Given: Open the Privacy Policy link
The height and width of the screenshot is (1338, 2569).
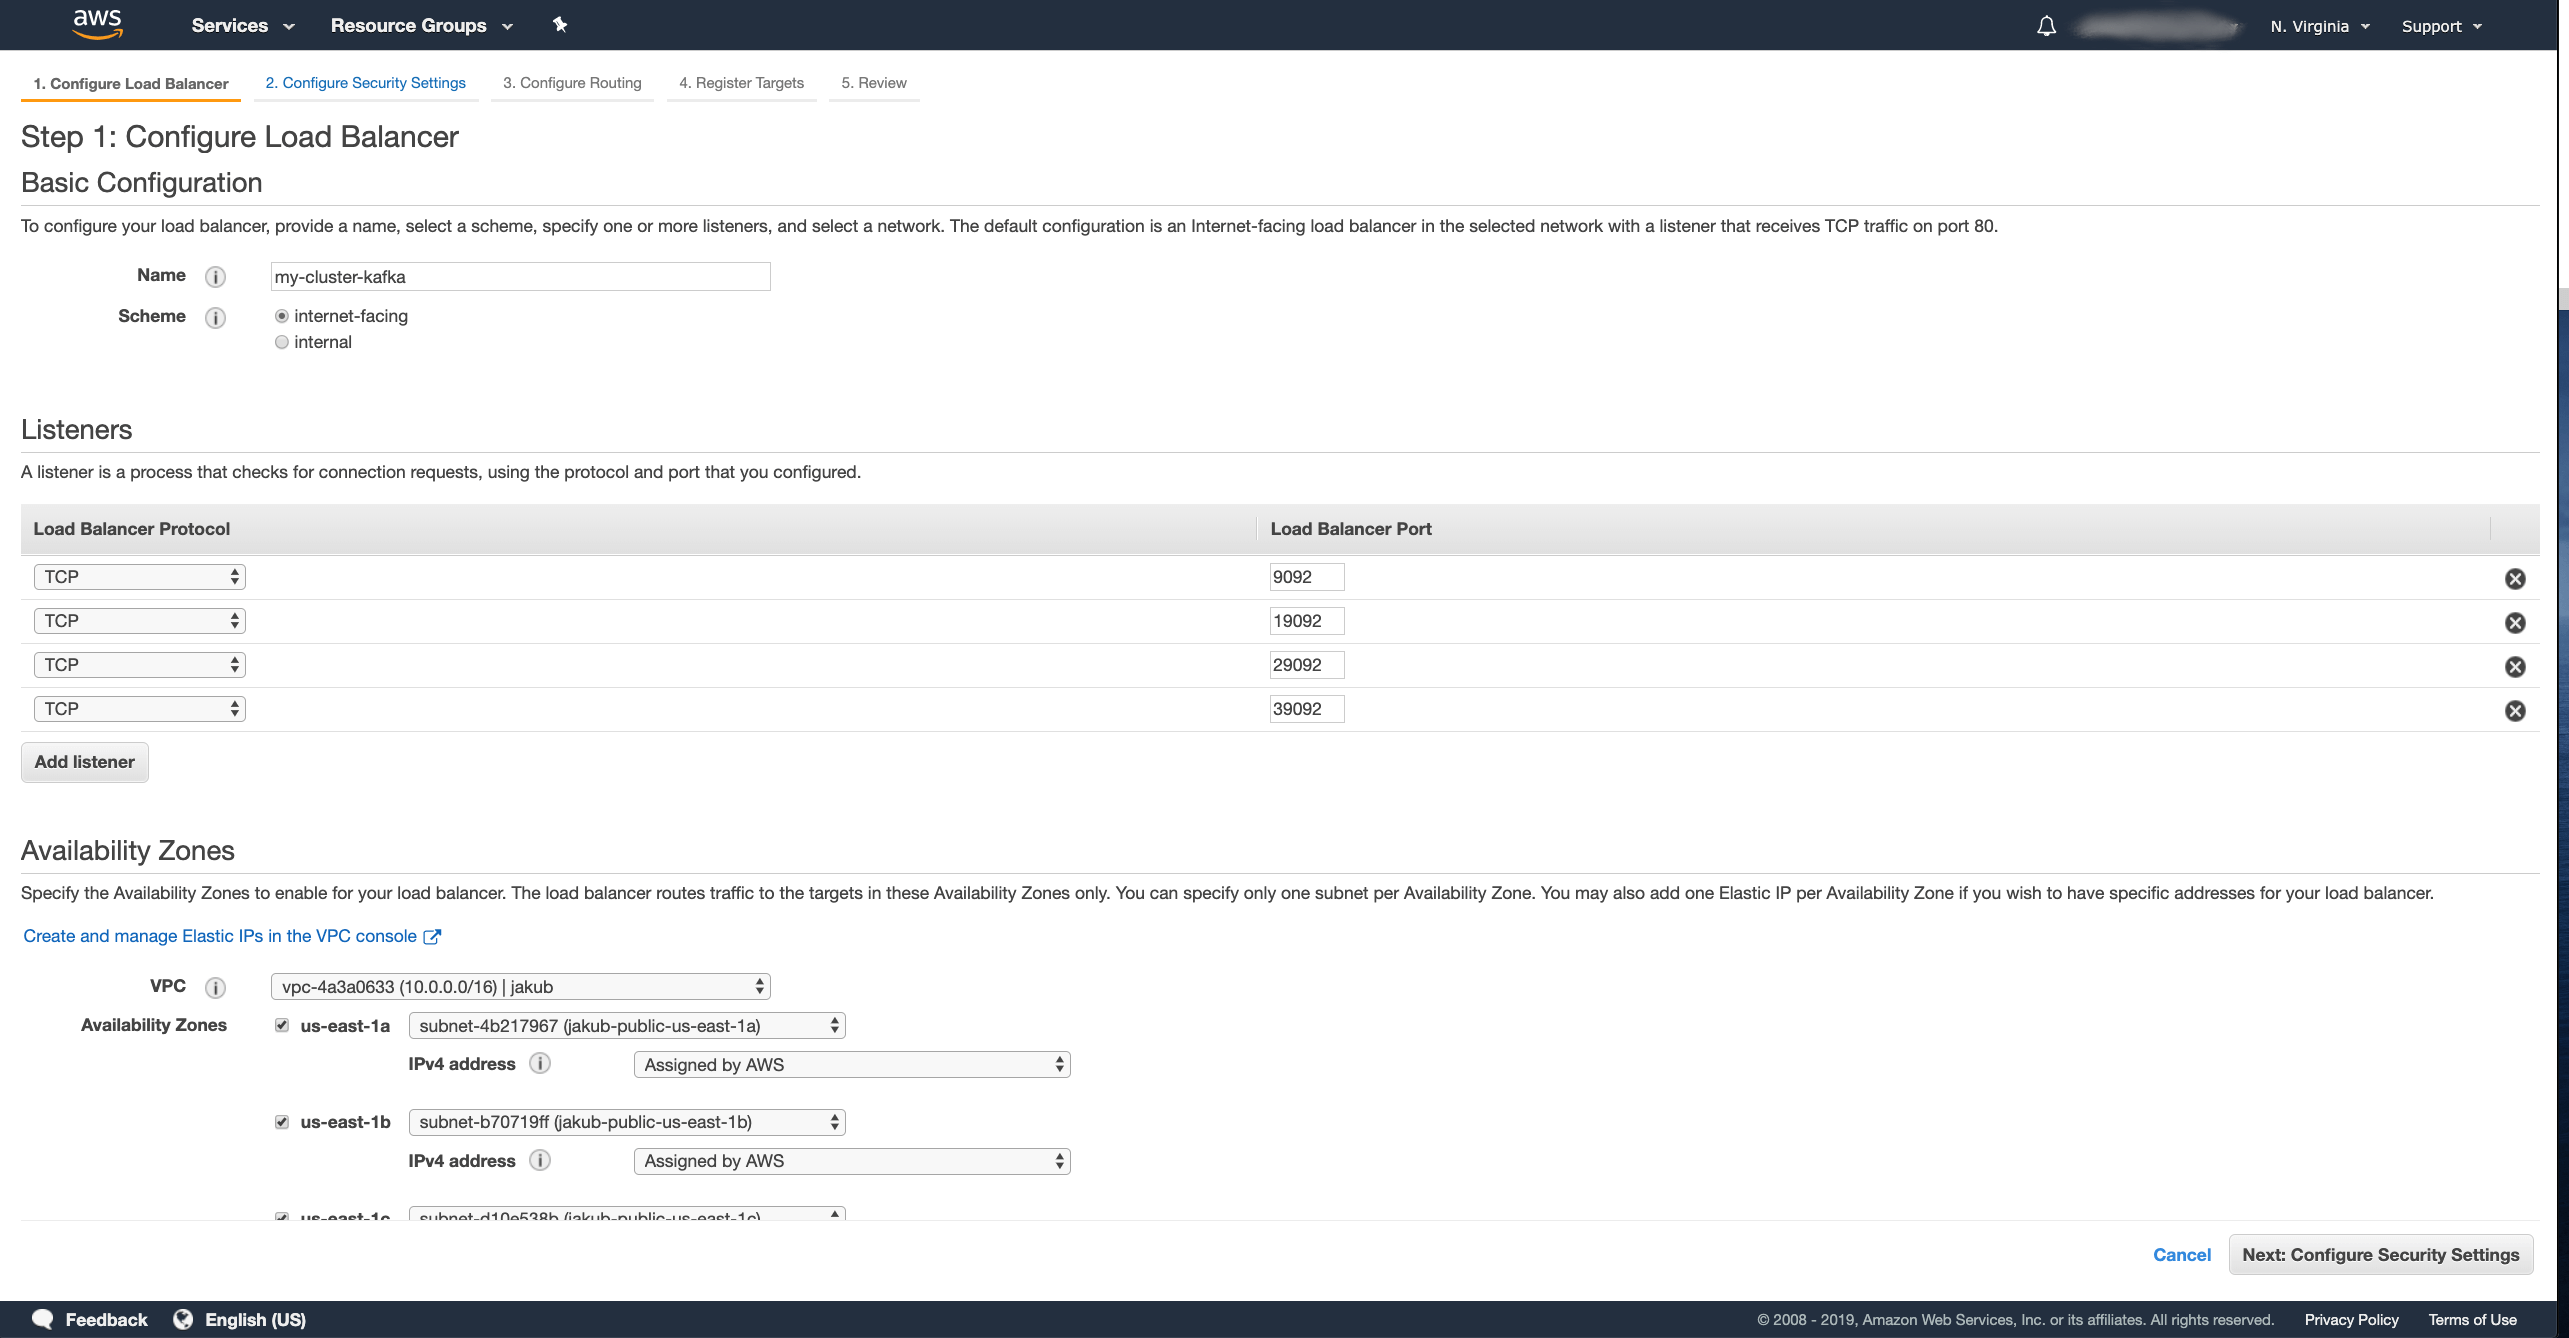Looking at the screenshot, I should point(2351,1320).
